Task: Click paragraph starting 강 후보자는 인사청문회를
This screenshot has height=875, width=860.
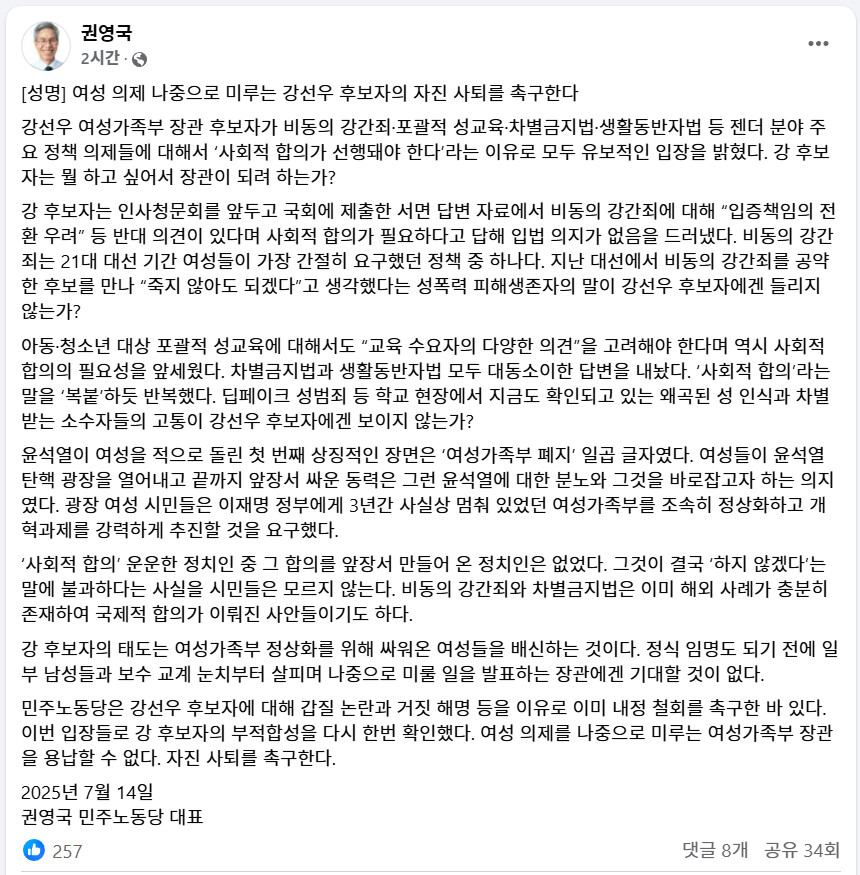Action: point(429,261)
